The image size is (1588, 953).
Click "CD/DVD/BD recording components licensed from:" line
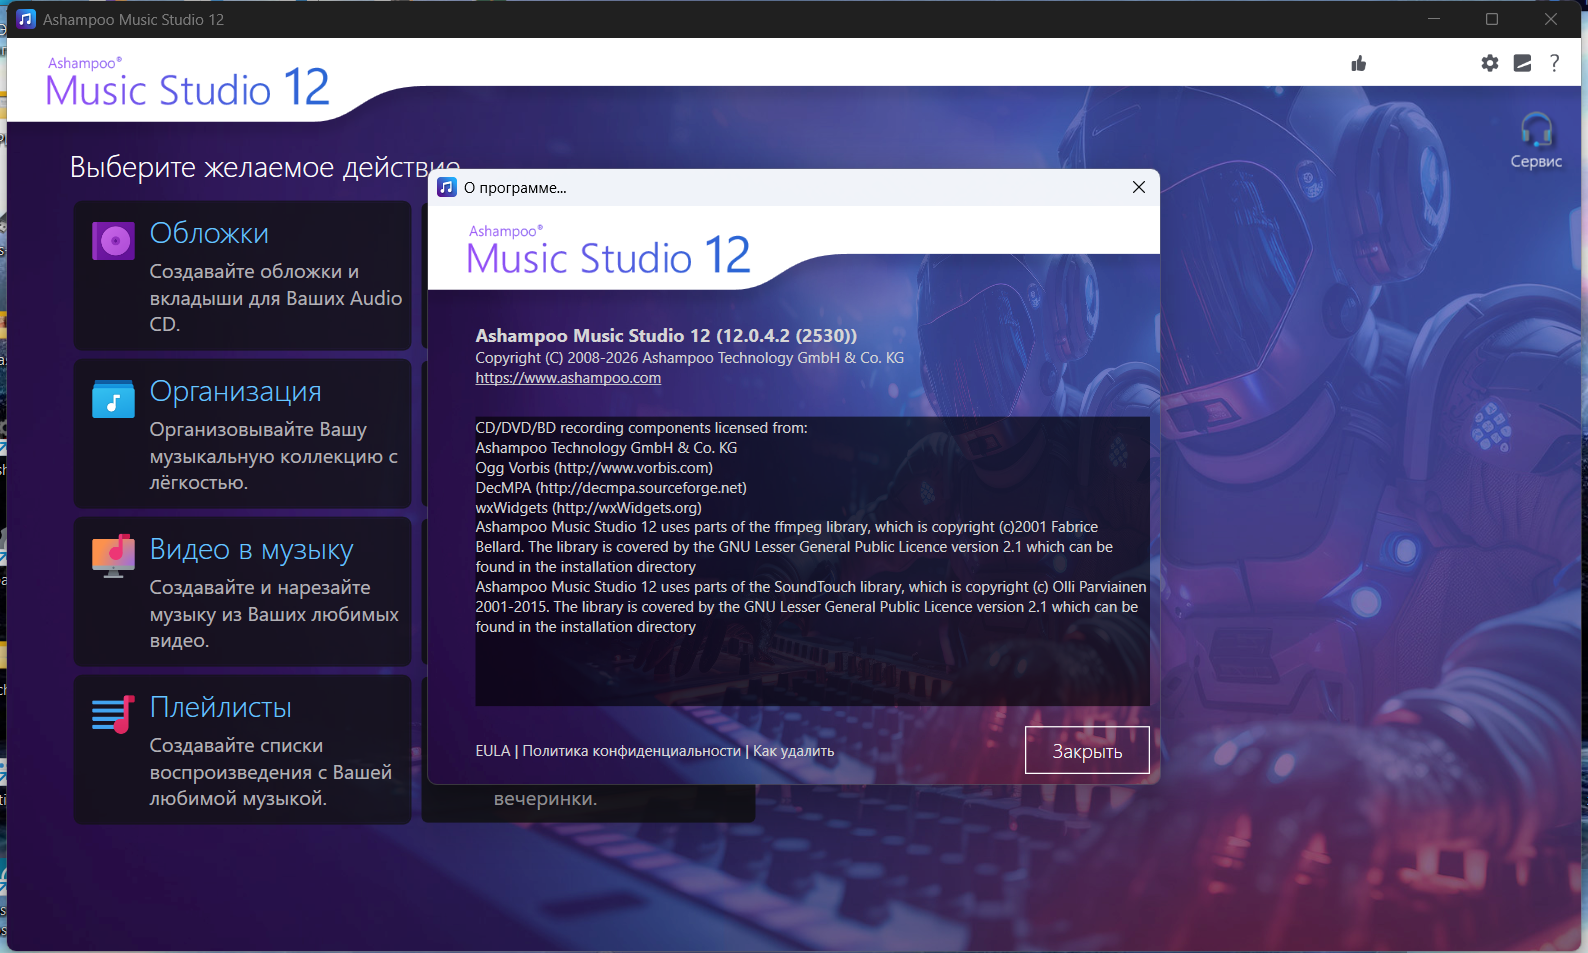click(641, 428)
